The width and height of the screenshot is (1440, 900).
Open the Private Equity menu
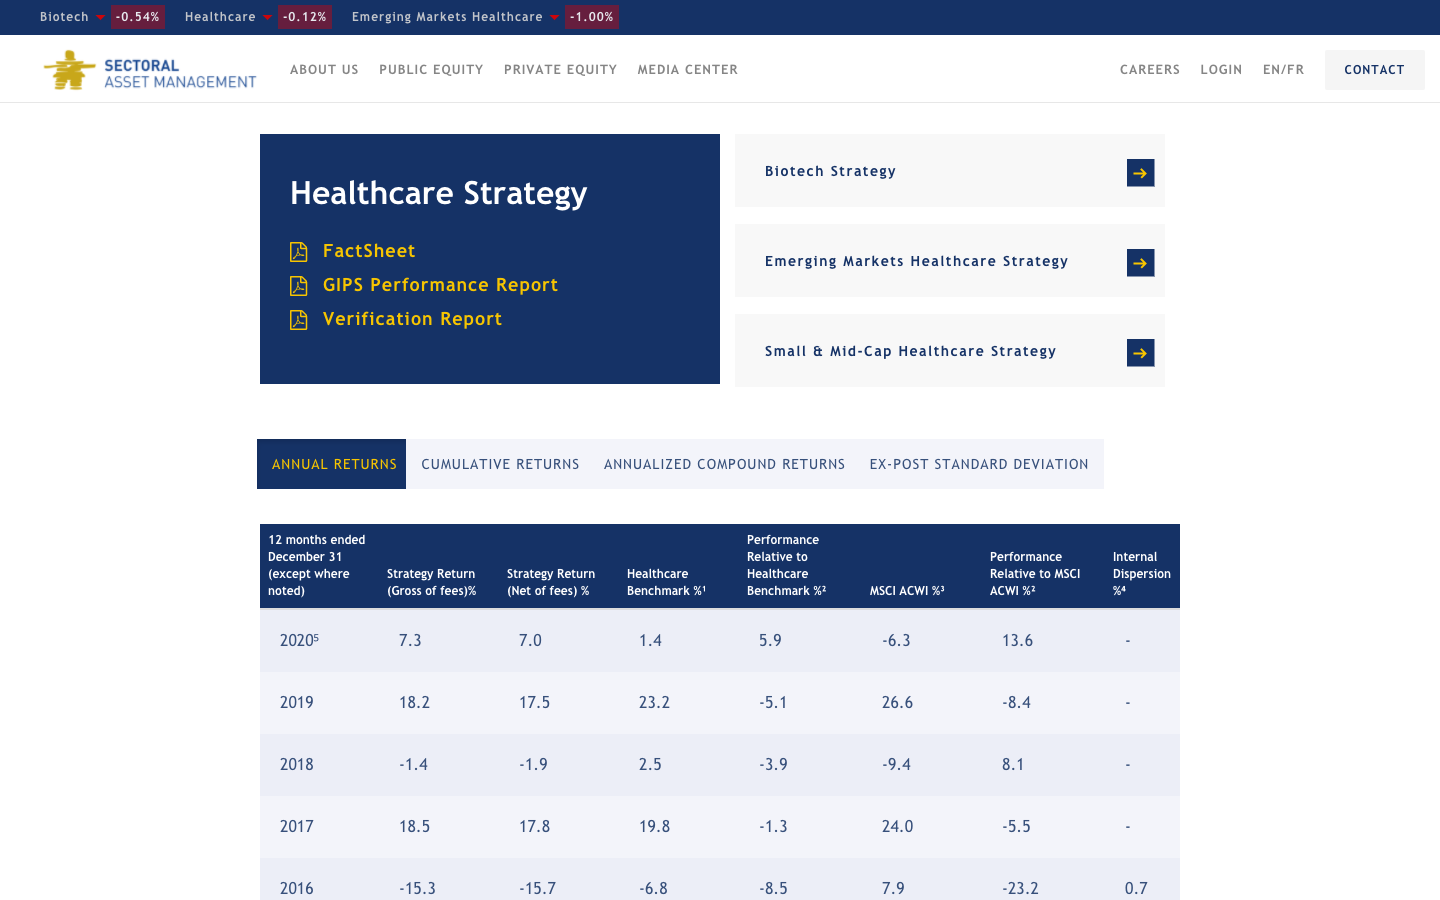click(x=560, y=70)
